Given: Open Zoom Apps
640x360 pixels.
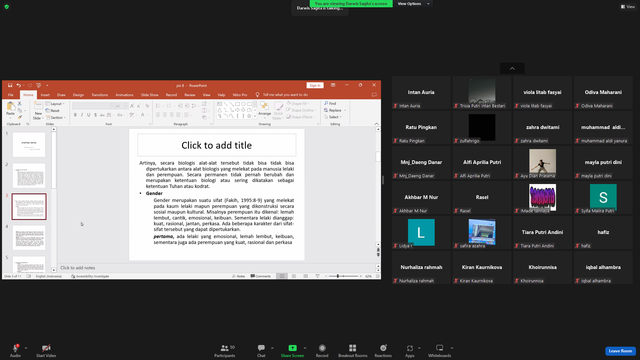Looking at the screenshot, I should [x=409, y=350].
